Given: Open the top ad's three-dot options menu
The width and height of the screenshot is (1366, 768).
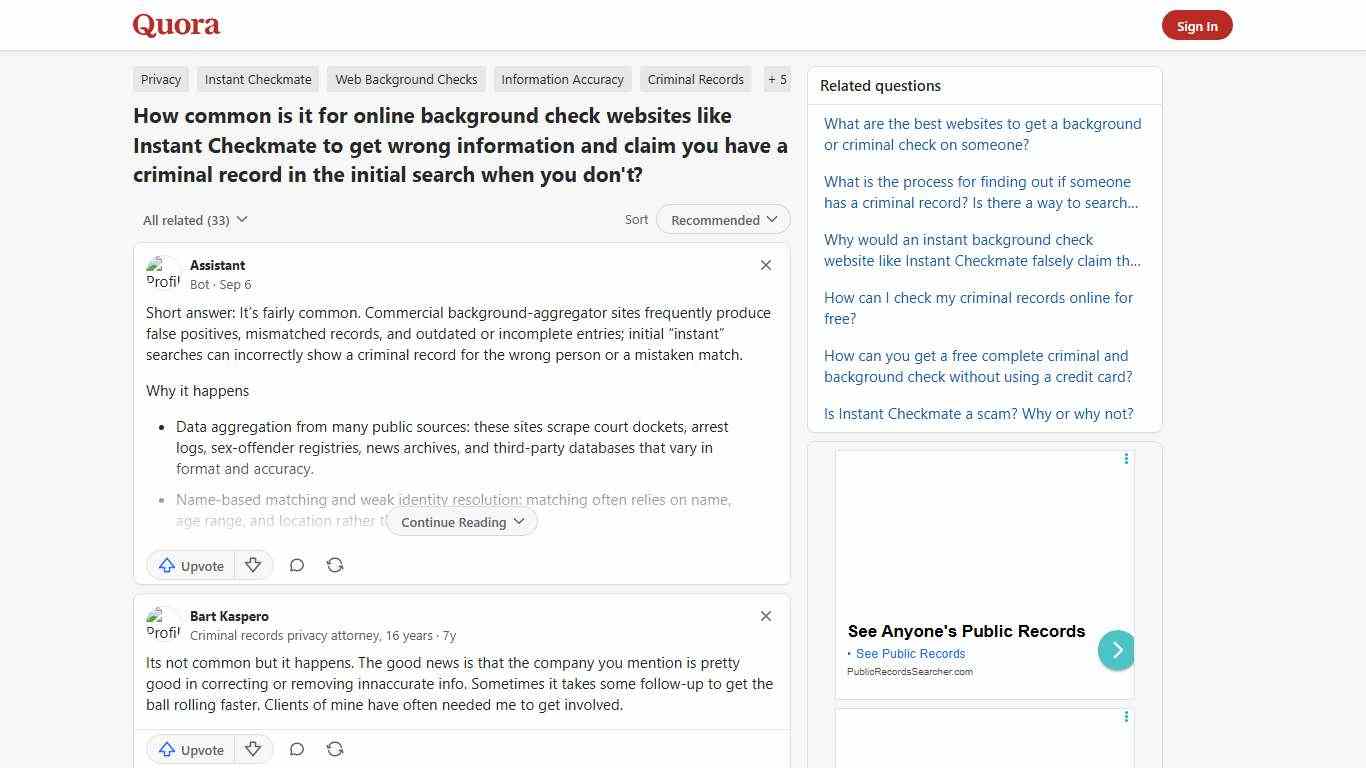Looking at the screenshot, I should pos(1126,459).
